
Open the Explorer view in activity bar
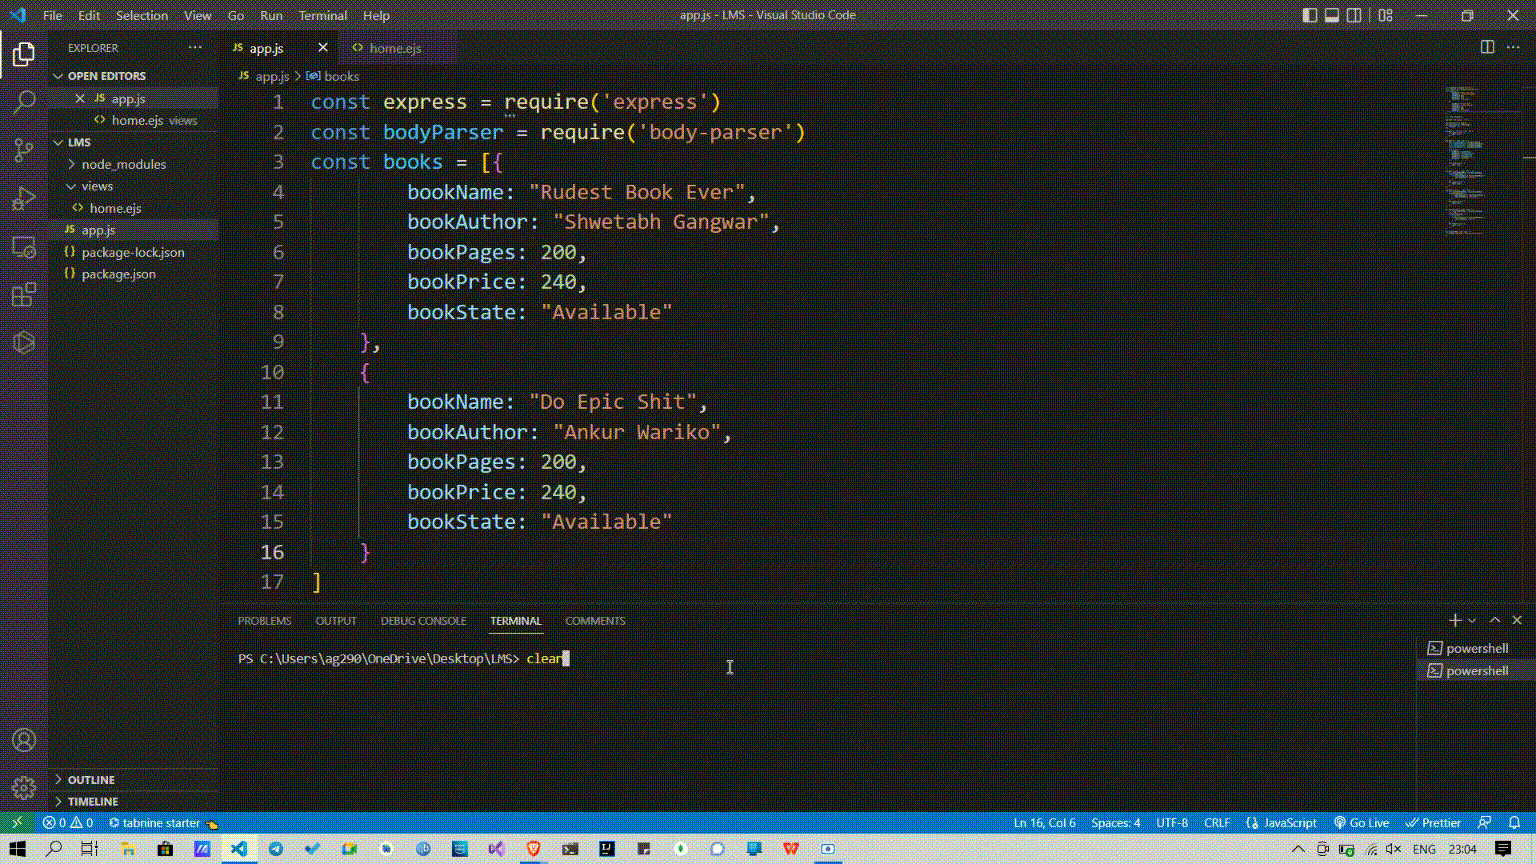(24, 54)
